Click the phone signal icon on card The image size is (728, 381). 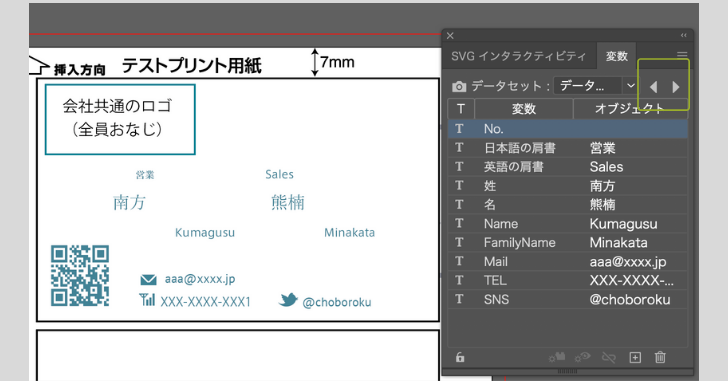pos(147,300)
